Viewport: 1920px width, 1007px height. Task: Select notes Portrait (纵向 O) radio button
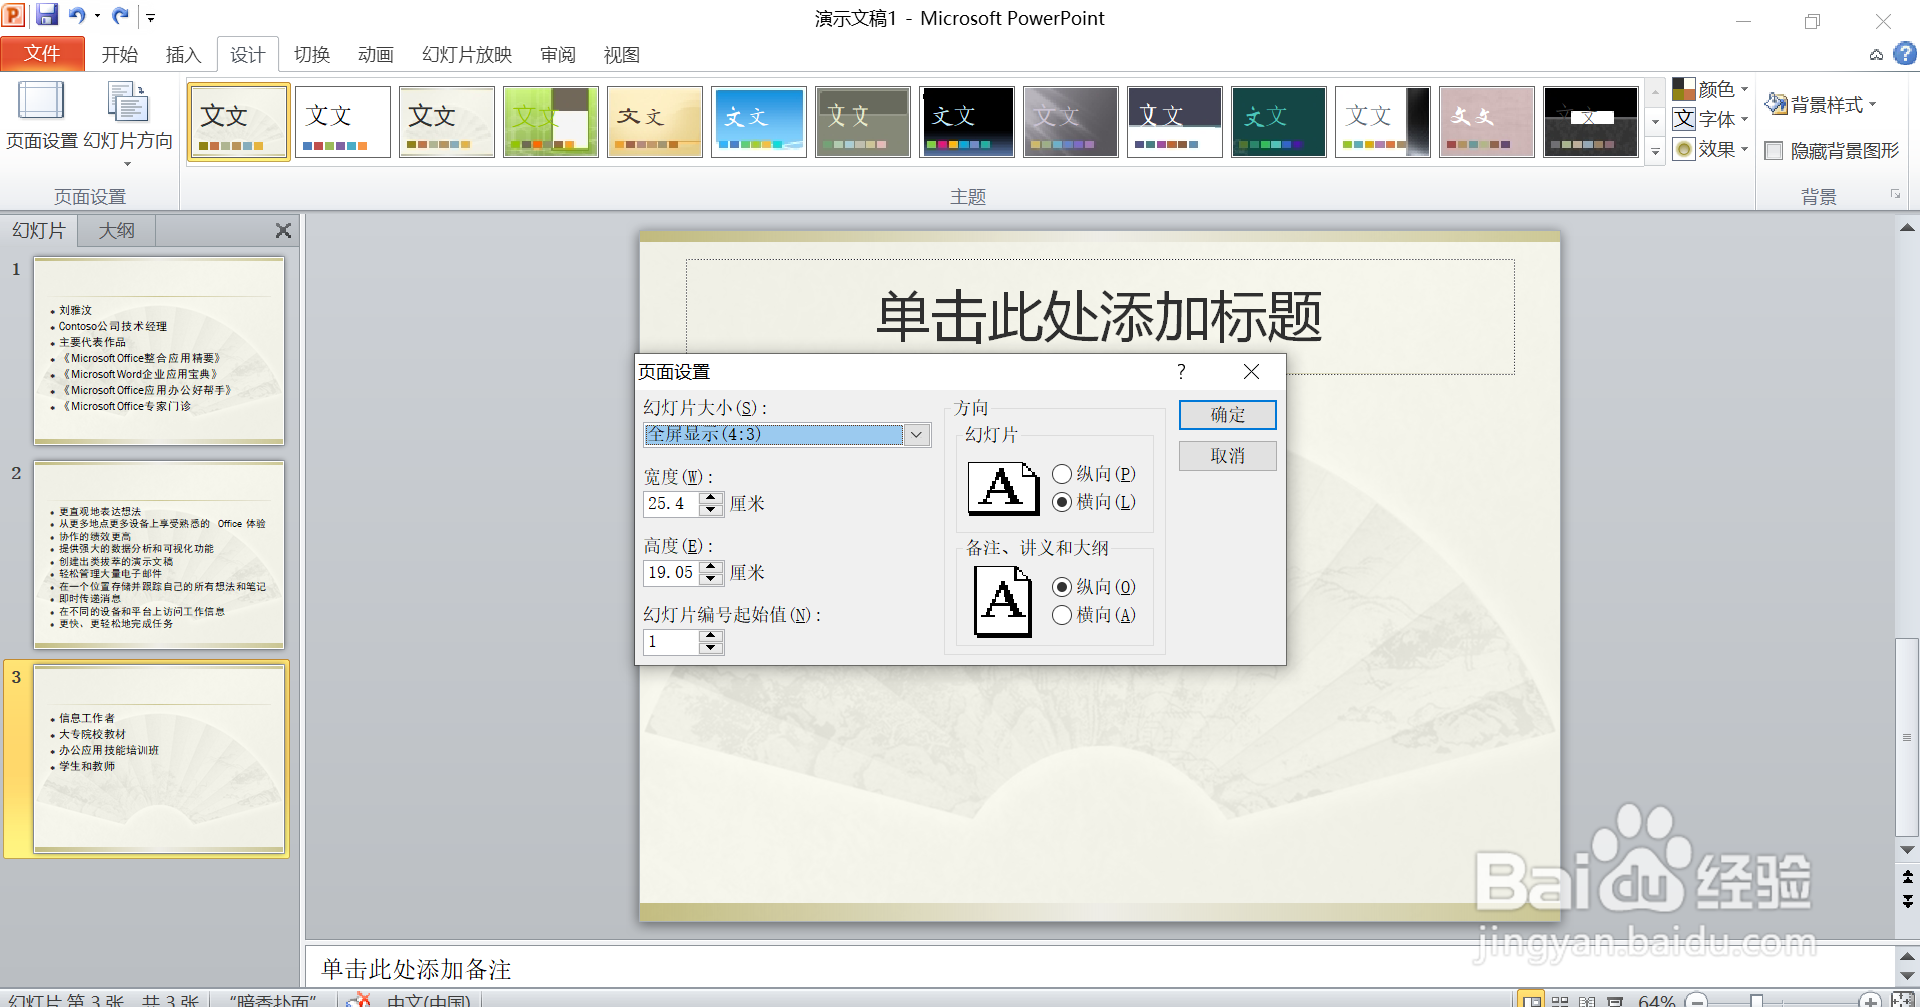point(1062,587)
